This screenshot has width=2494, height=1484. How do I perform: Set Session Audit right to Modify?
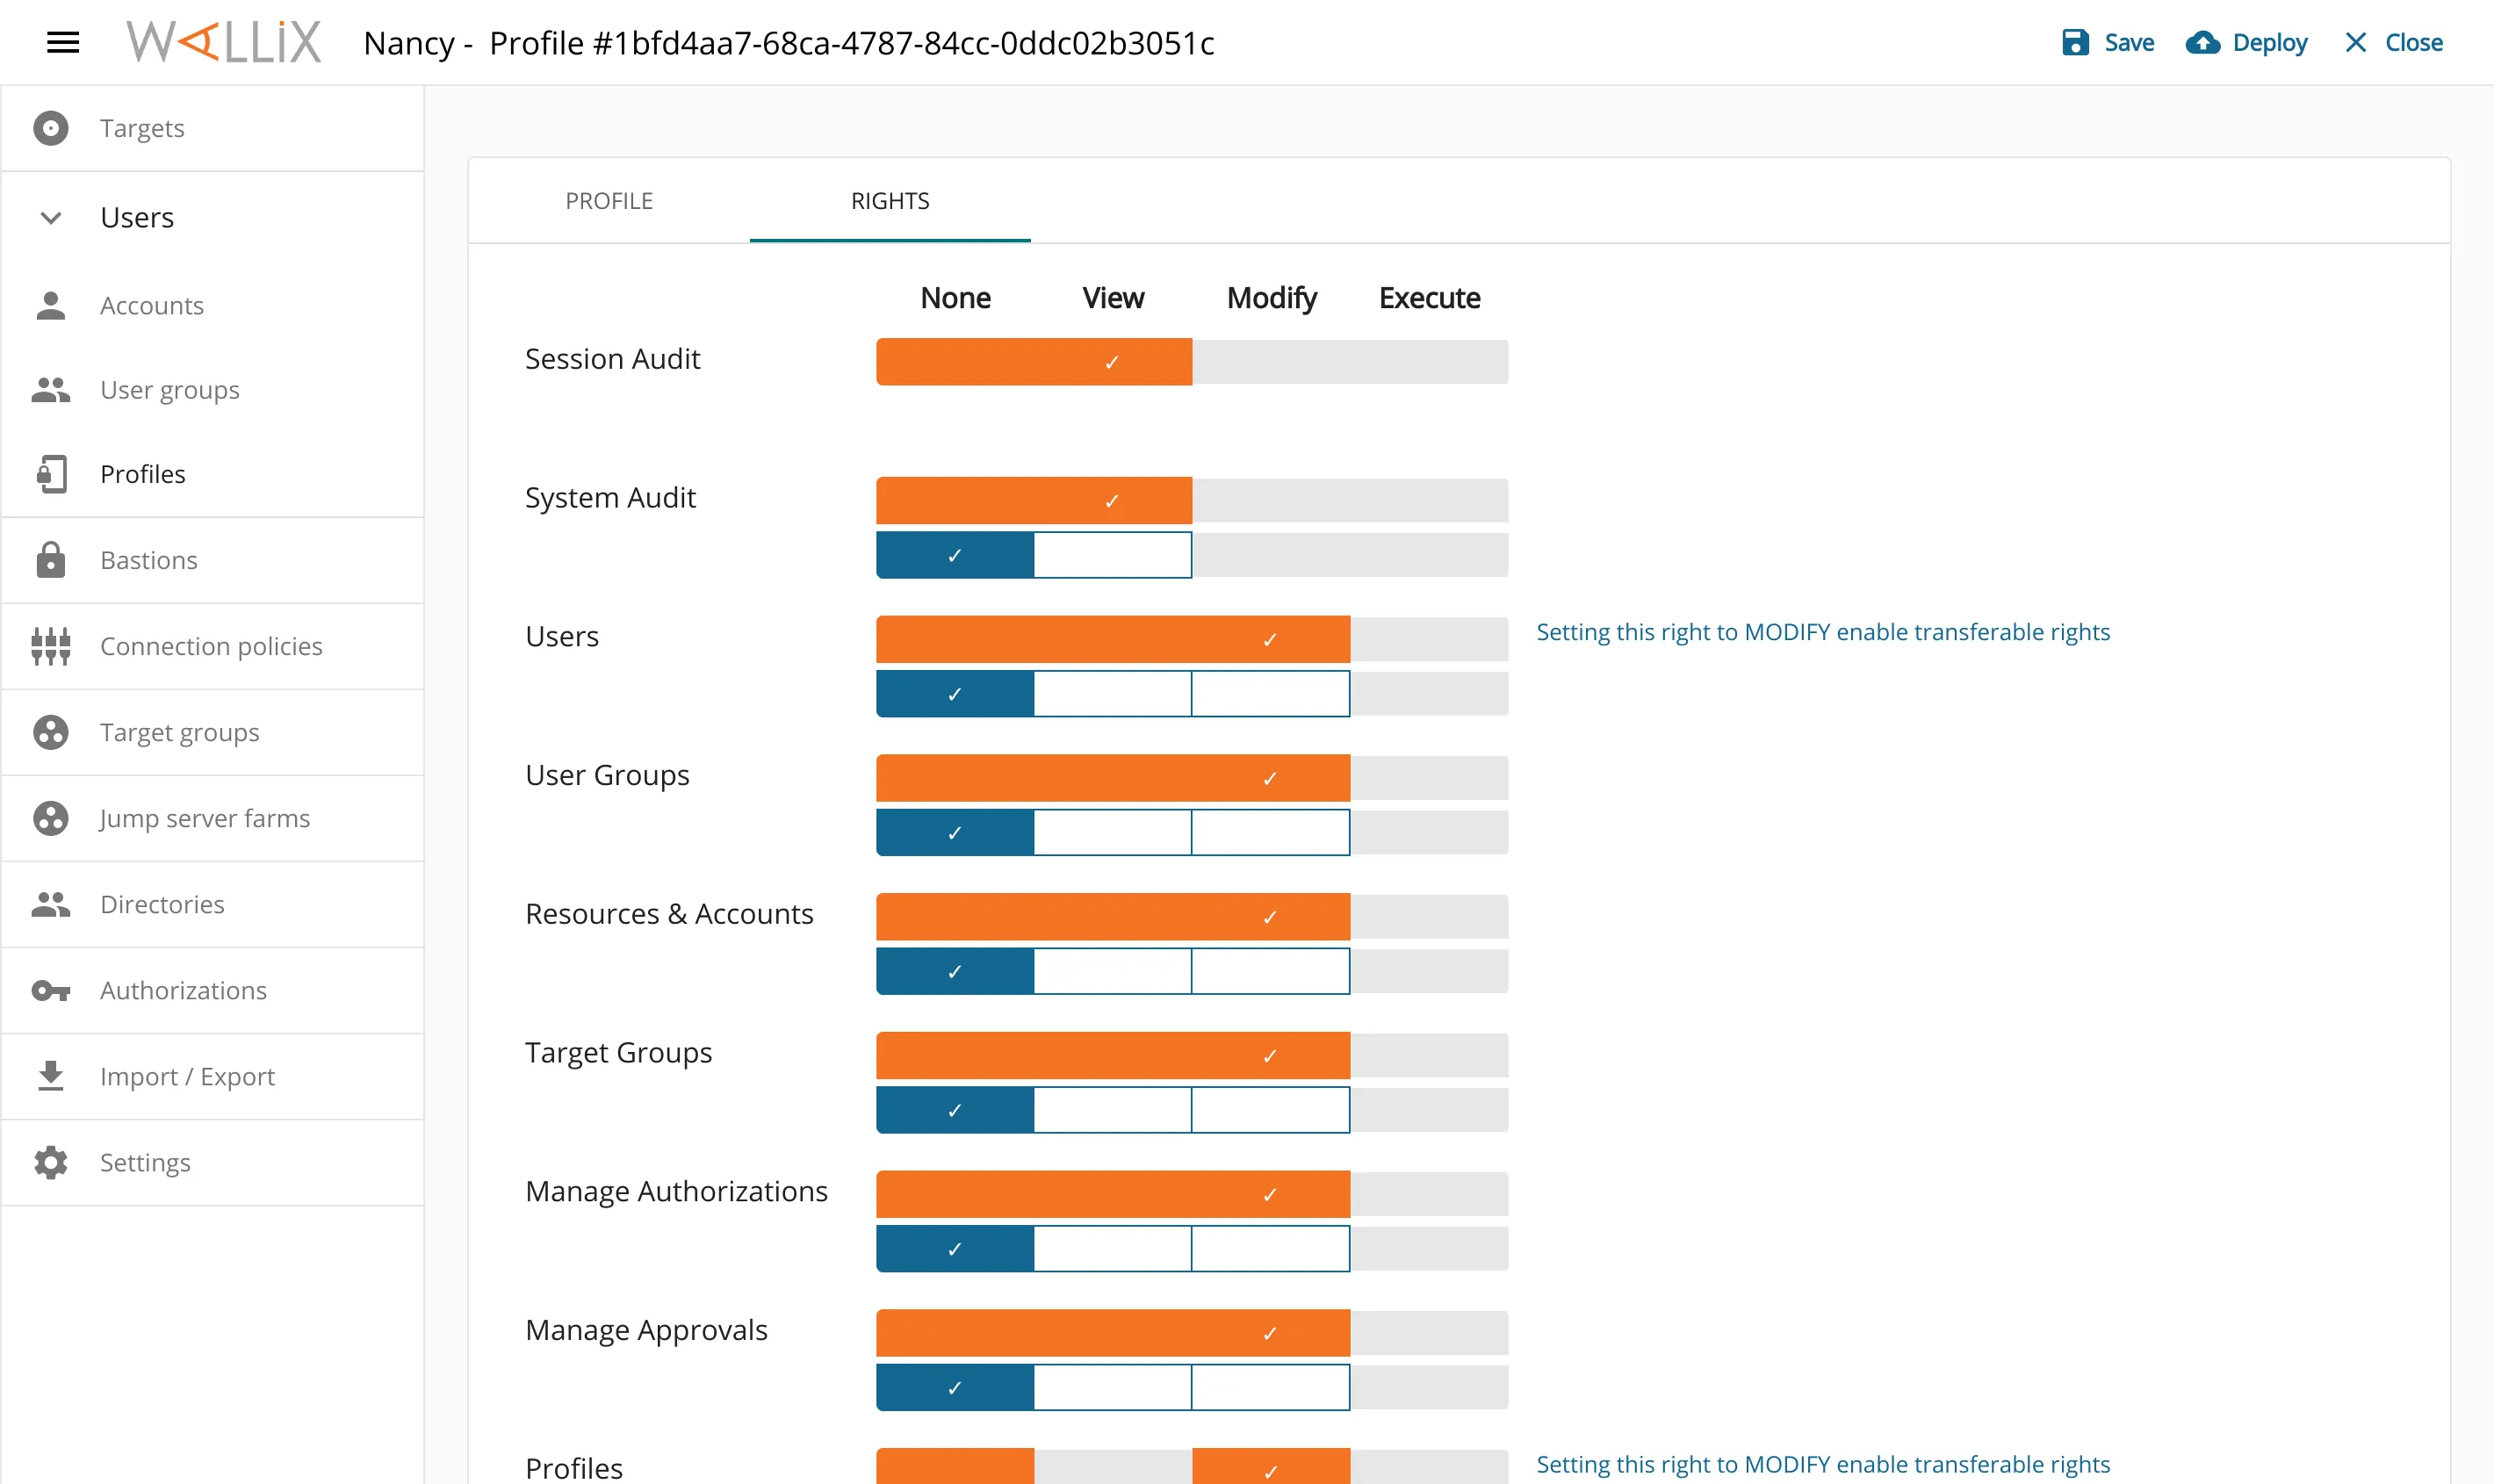pyautogui.click(x=1271, y=361)
